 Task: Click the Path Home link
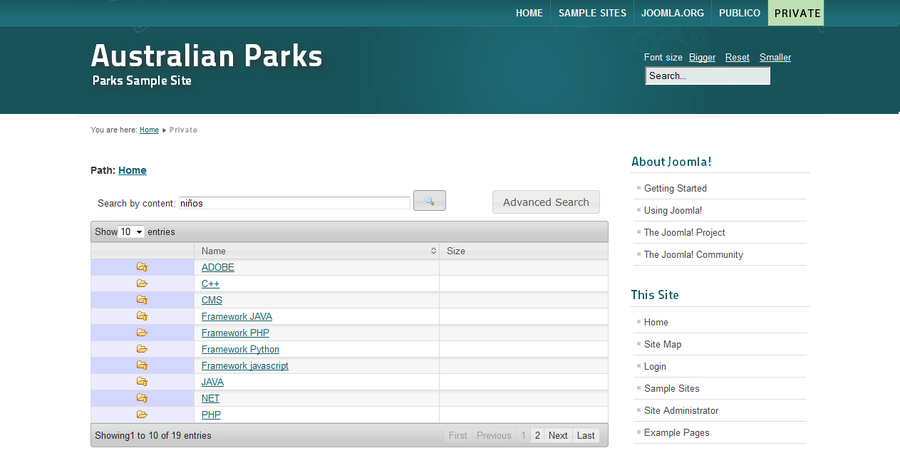(x=132, y=171)
